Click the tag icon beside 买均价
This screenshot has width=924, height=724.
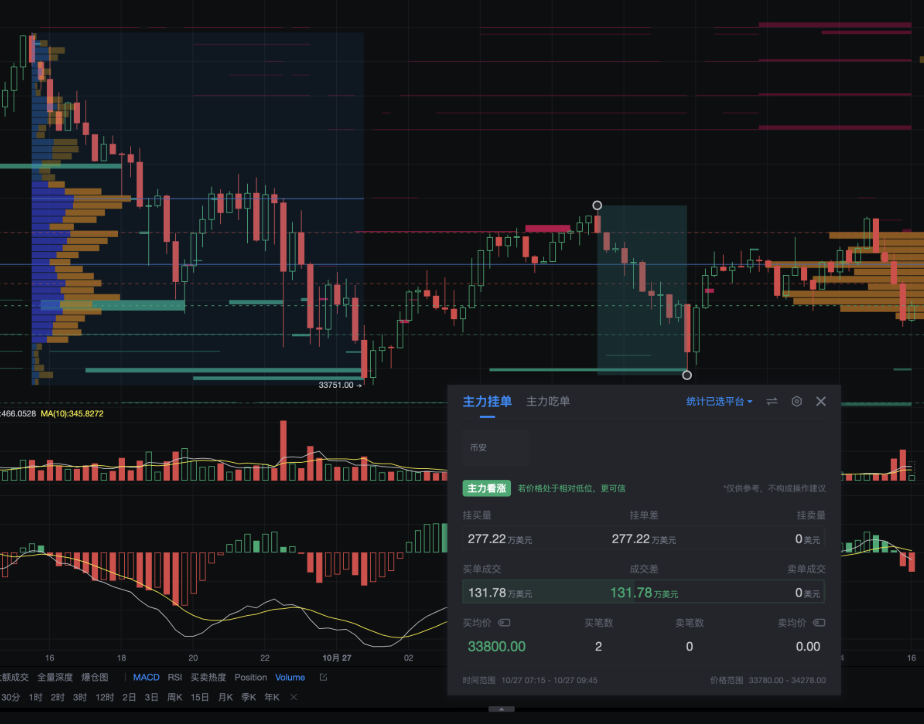click(x=504, y=622)
